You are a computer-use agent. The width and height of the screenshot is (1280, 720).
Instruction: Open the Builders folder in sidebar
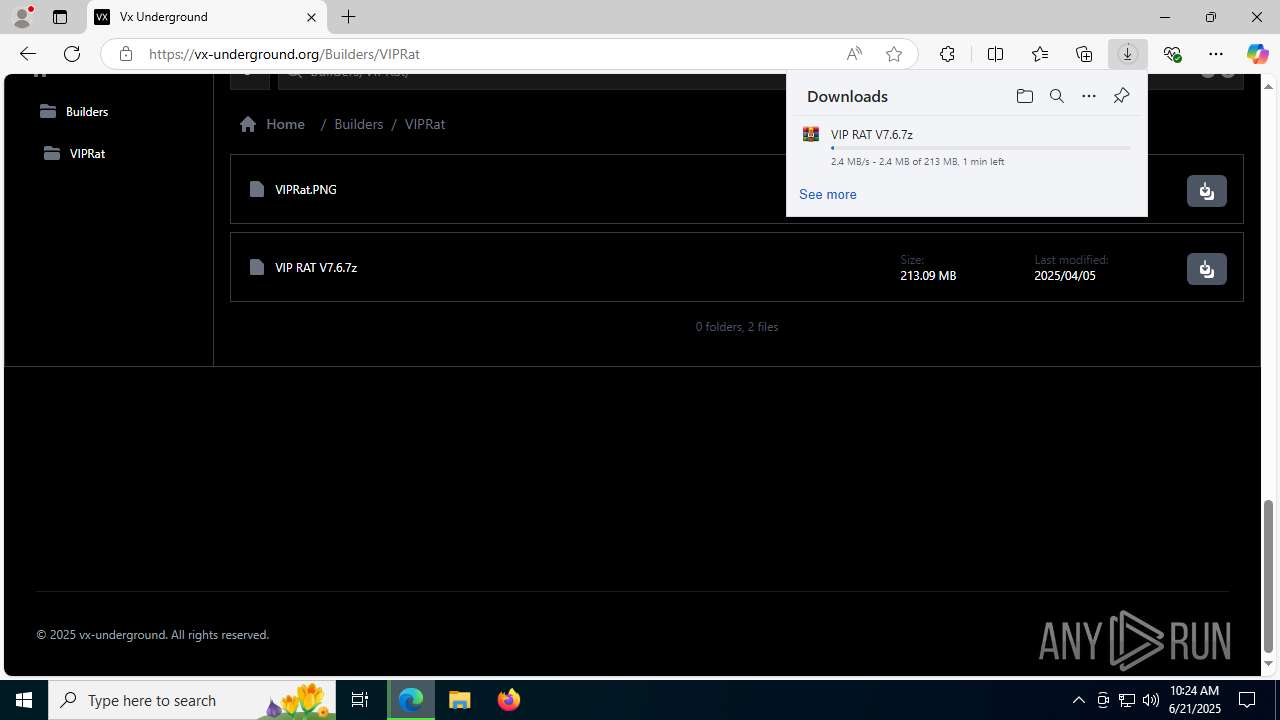[74, 111]
